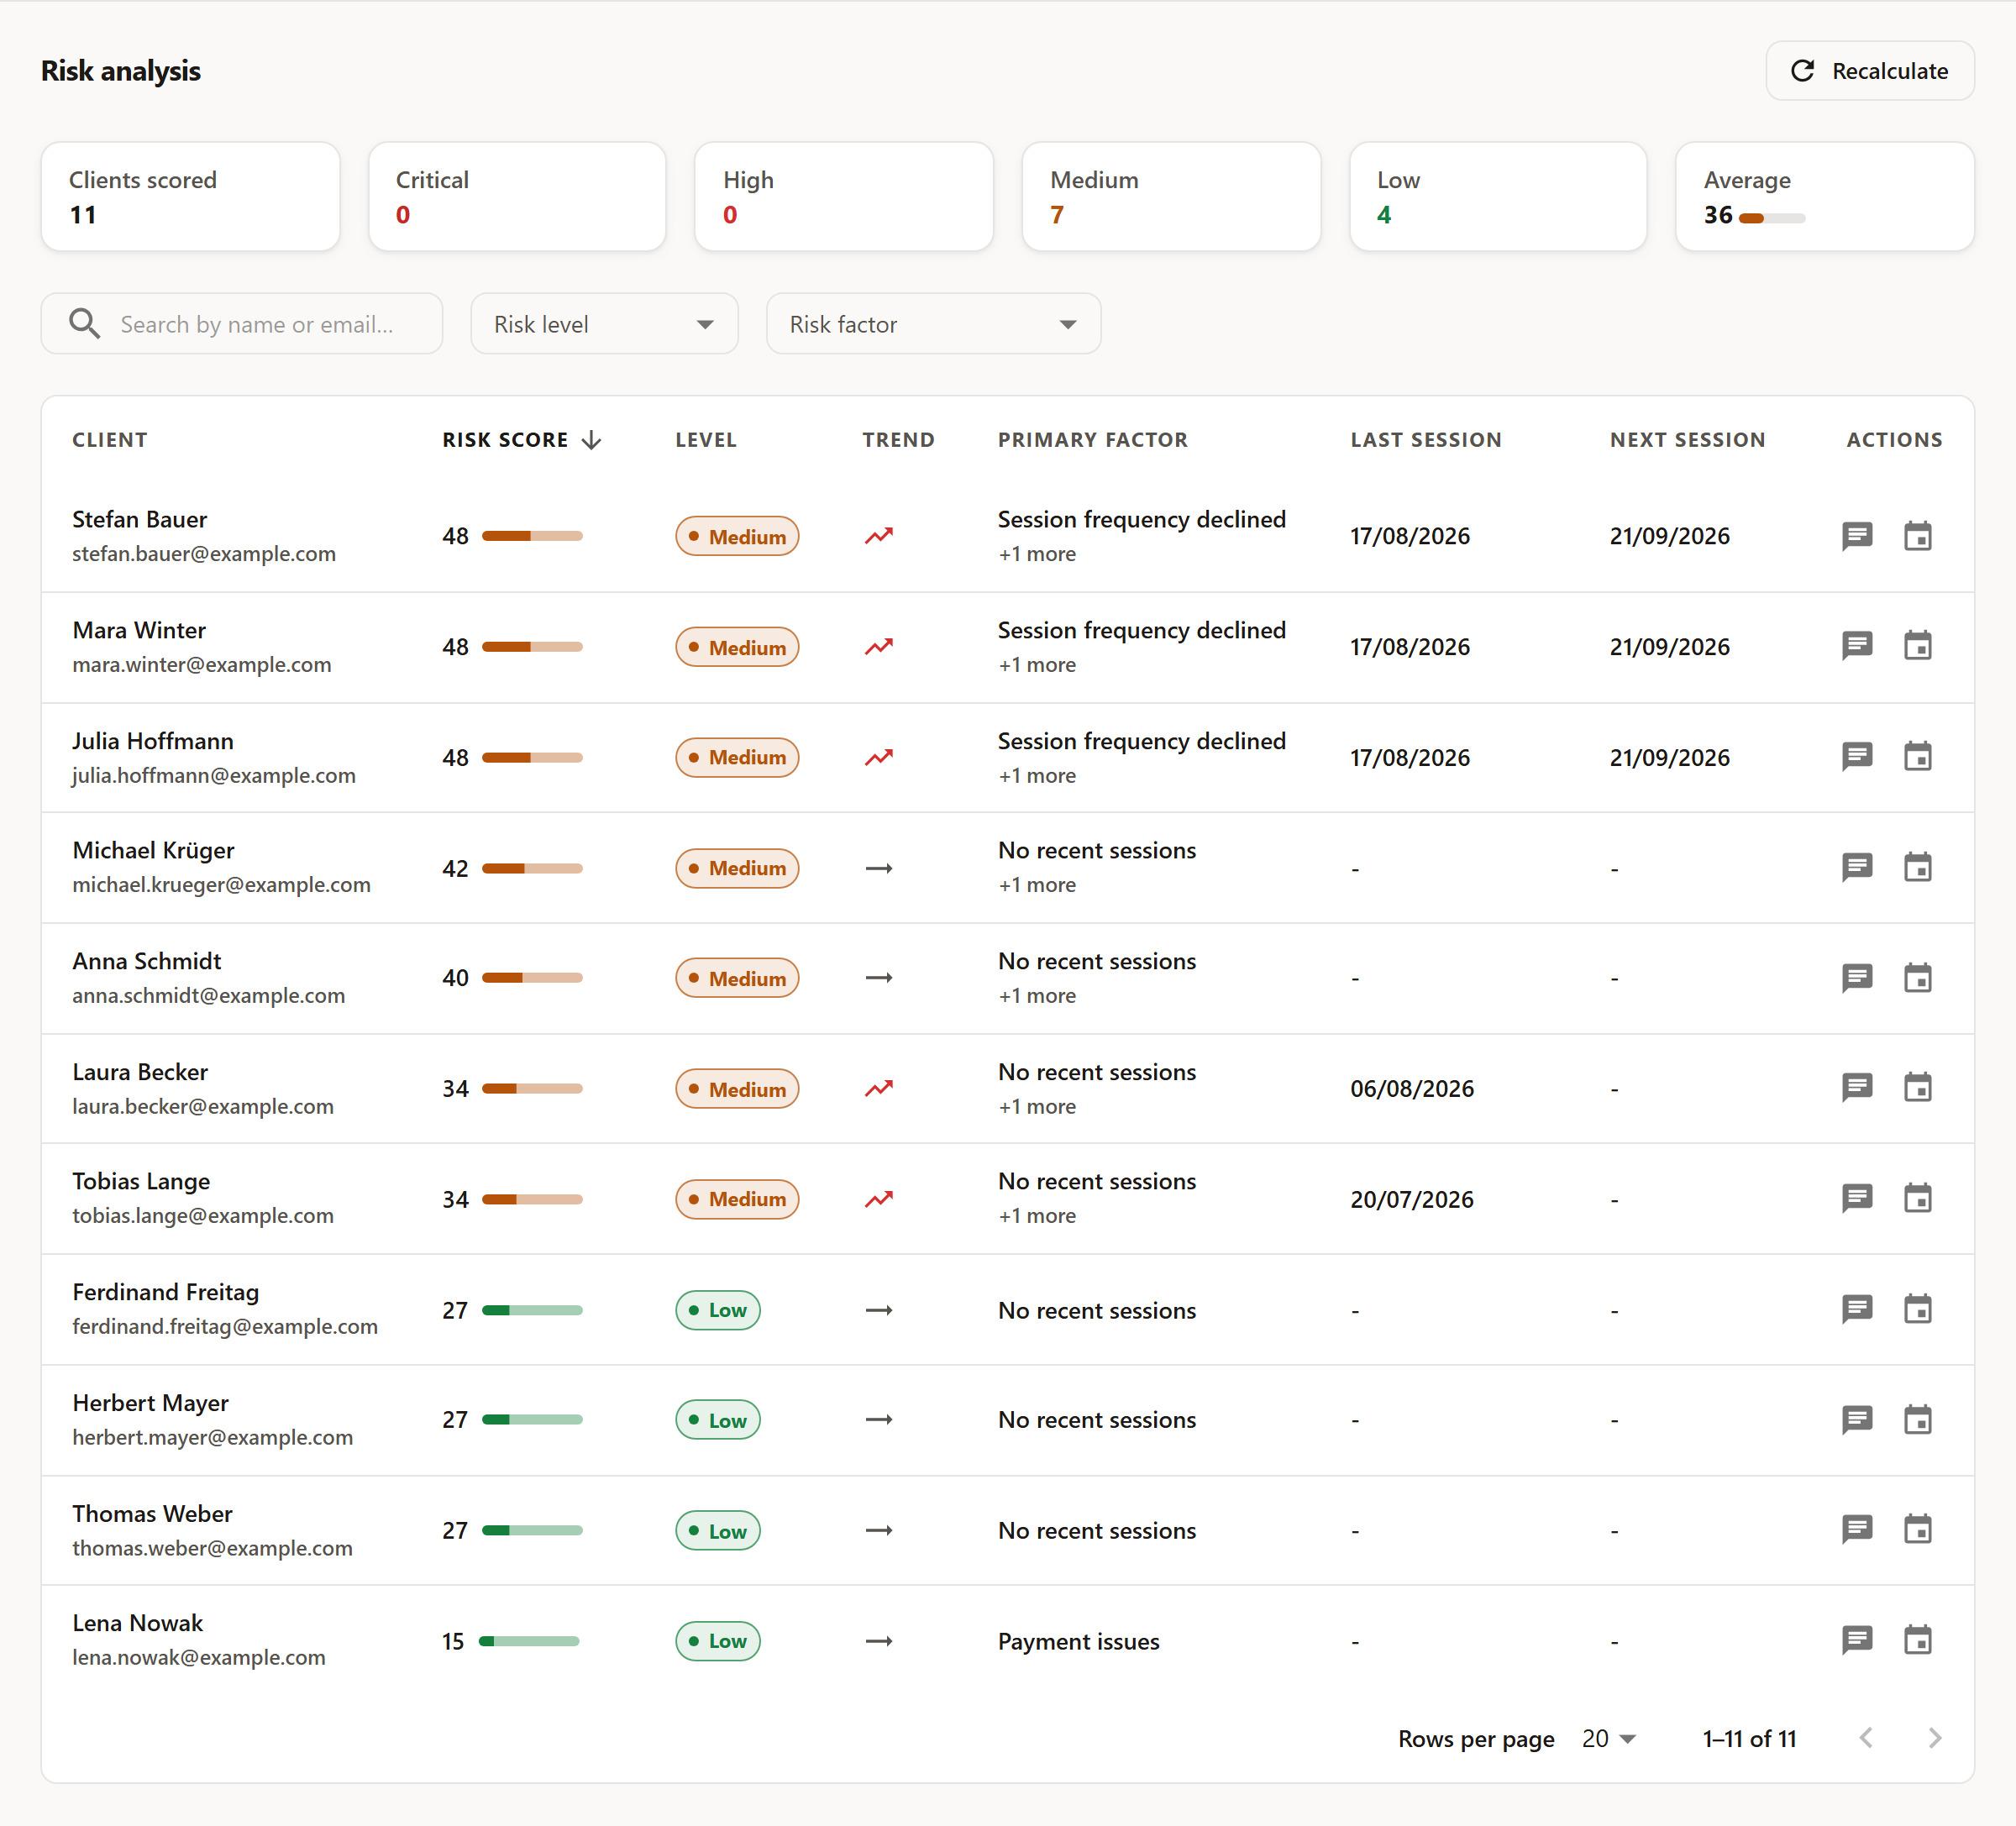Click the Client column header
The image size is (2016, 1826).
(x=110, y=440)
